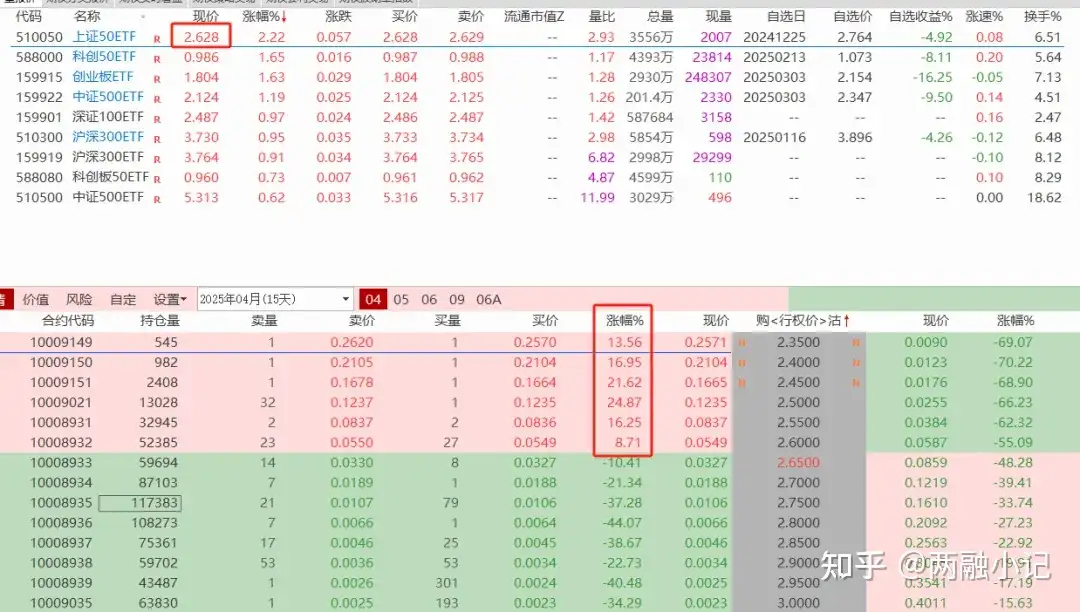Select the 持仓量 cell showing 117383

[x=153, y=502]
